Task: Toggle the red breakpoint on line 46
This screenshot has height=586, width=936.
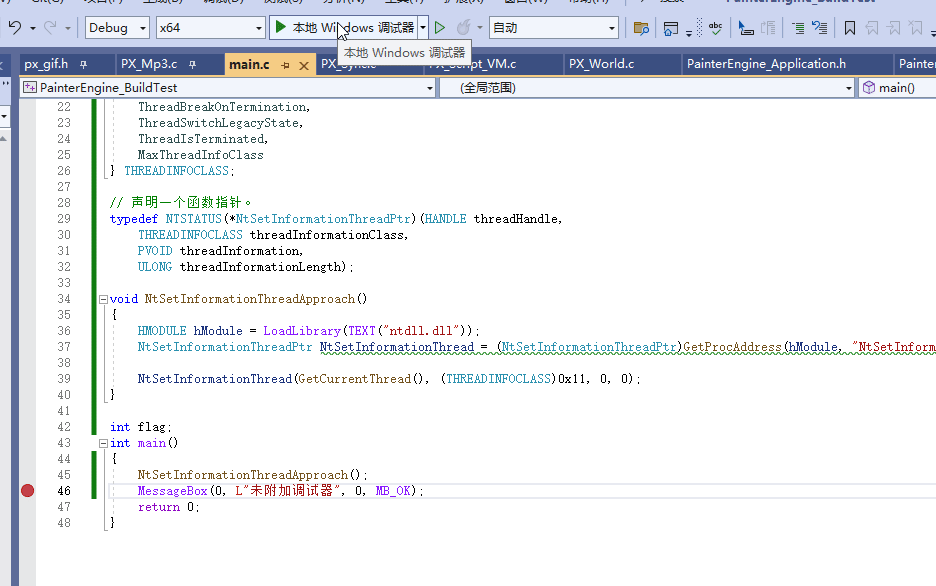Action: tap(27, 490)
